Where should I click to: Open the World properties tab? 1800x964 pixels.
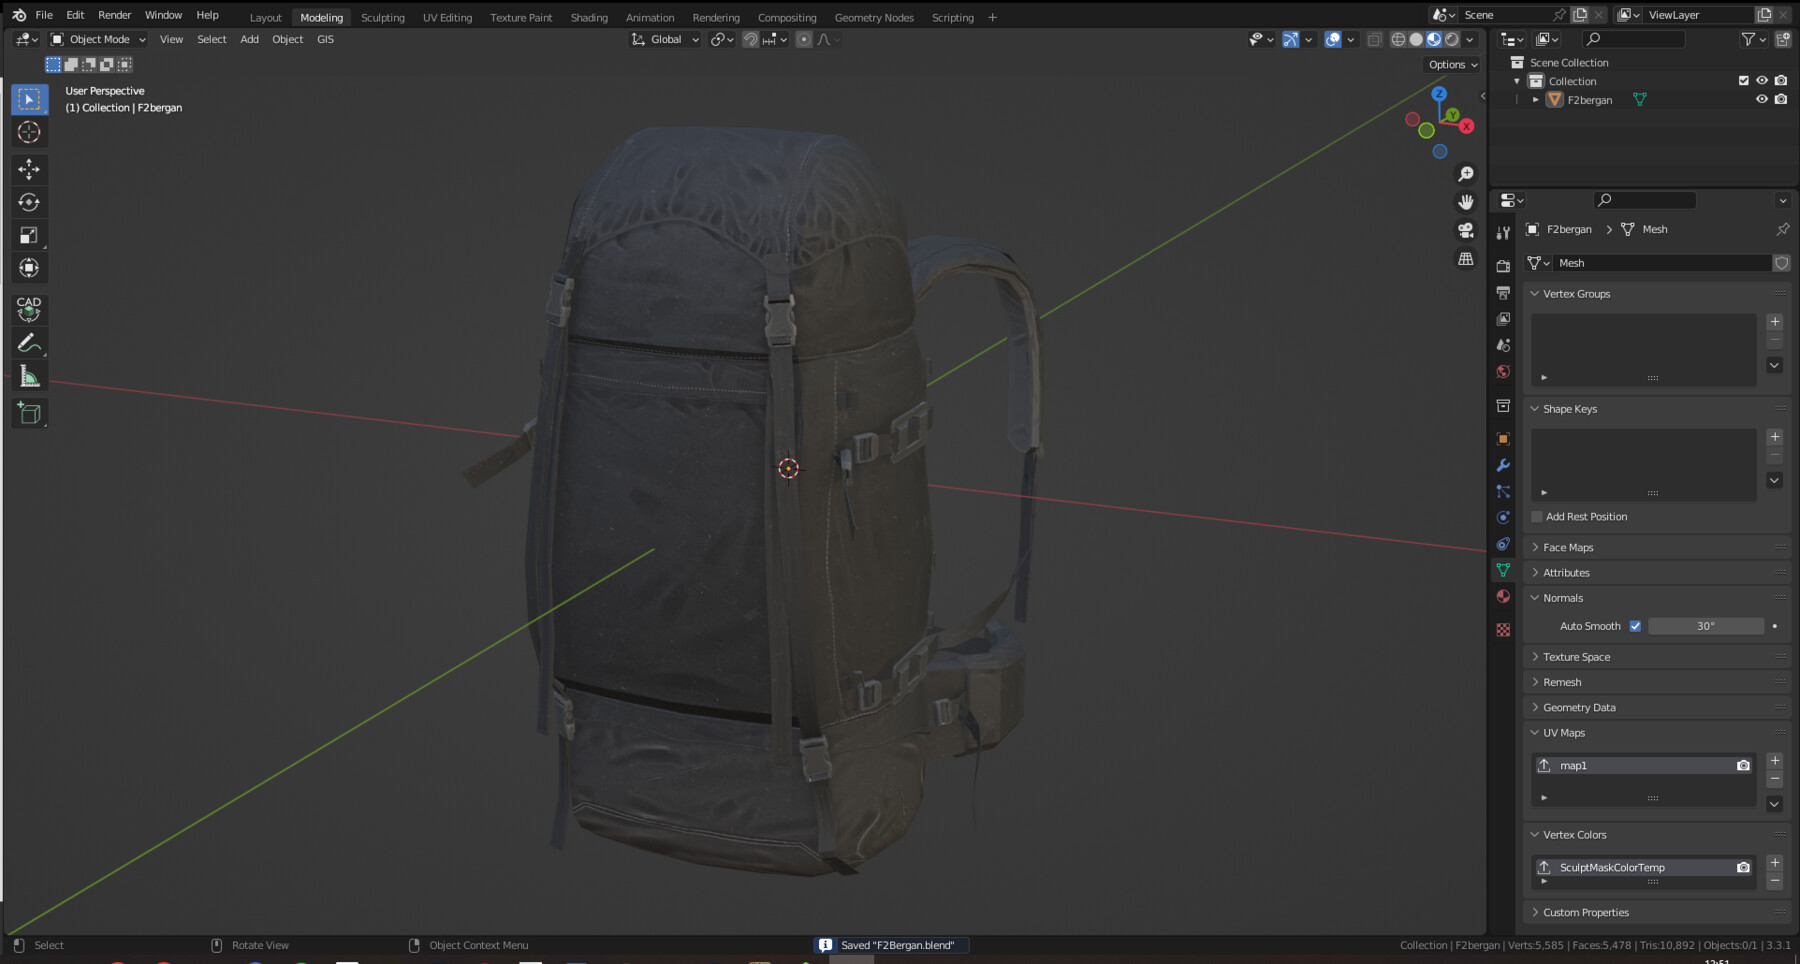(1503, 371)
